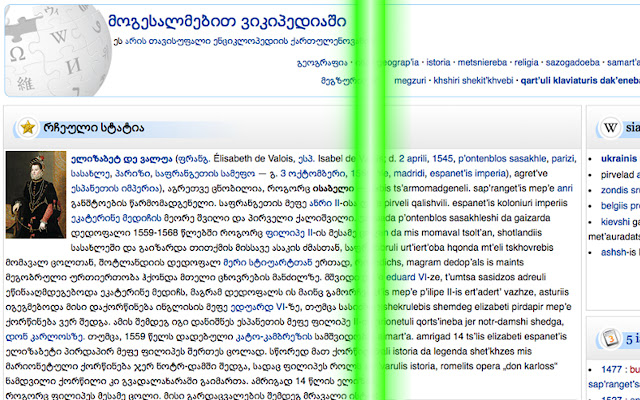Open the 'დონ კარლოსზე' link
This screenshot has height=400, width=640.
45,337
